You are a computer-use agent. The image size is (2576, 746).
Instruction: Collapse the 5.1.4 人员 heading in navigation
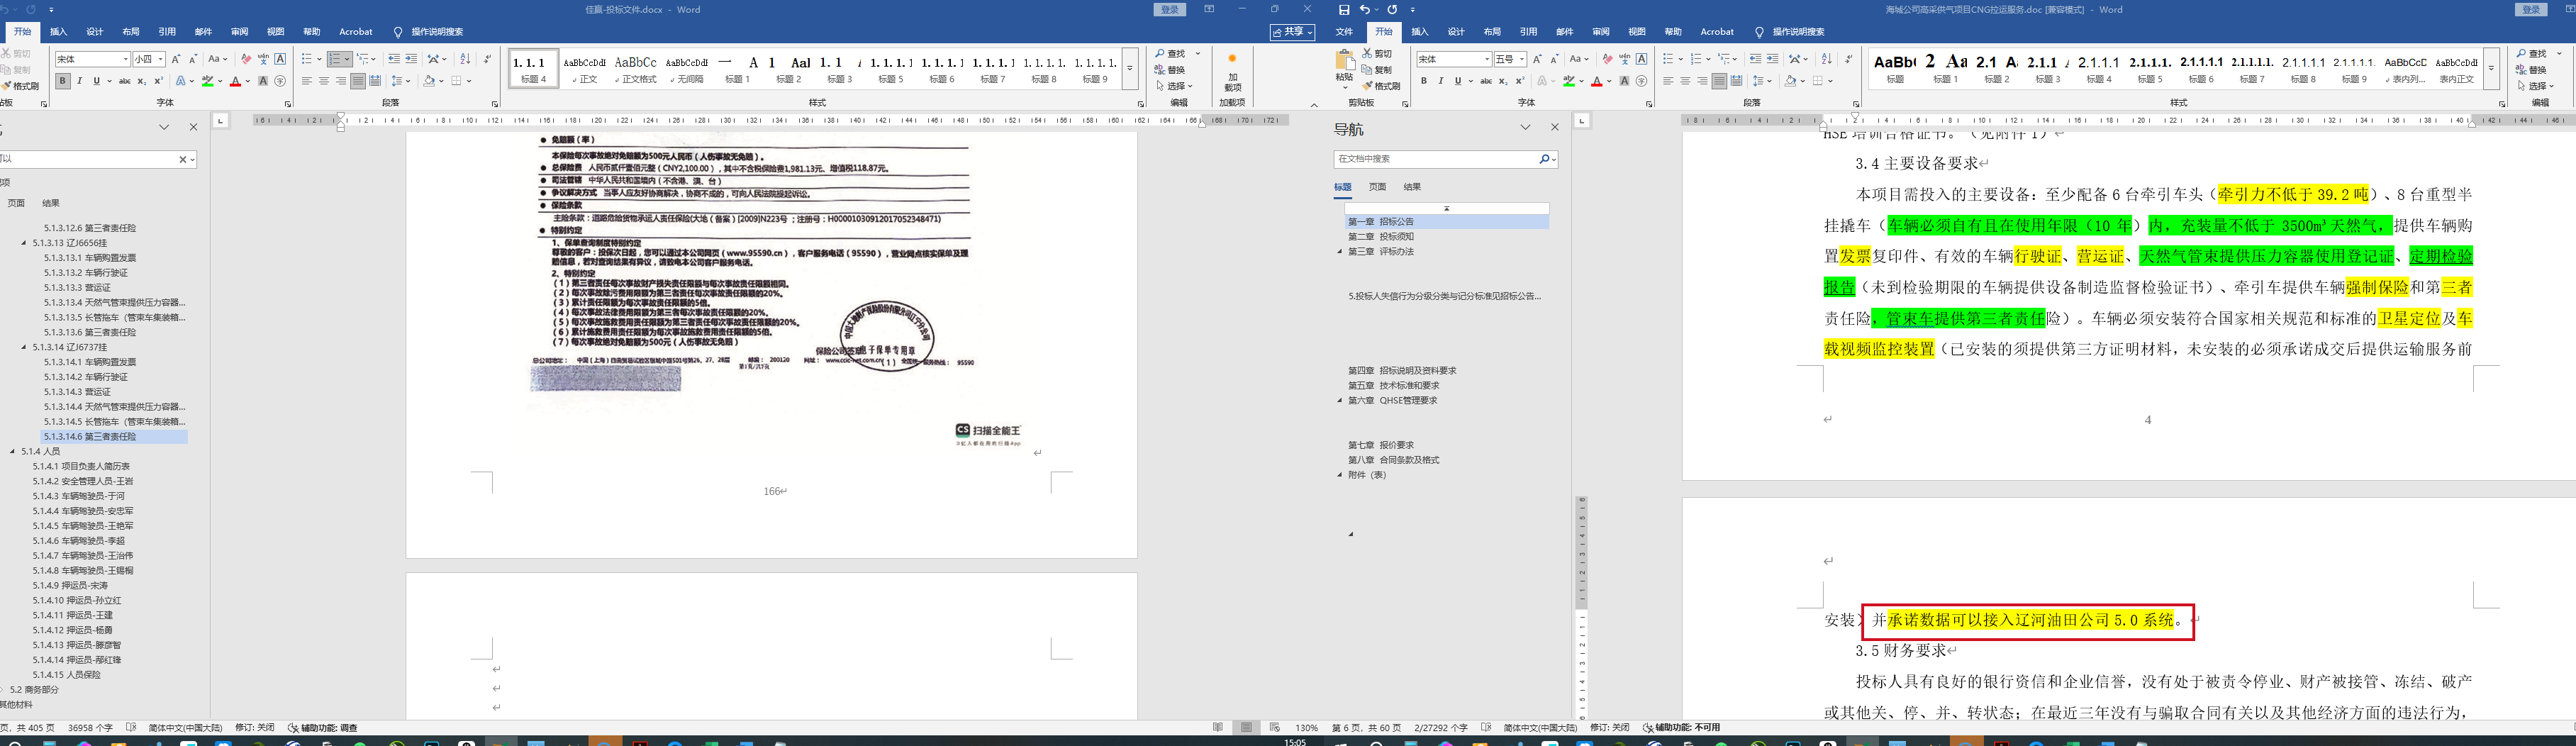click(13, 452)
